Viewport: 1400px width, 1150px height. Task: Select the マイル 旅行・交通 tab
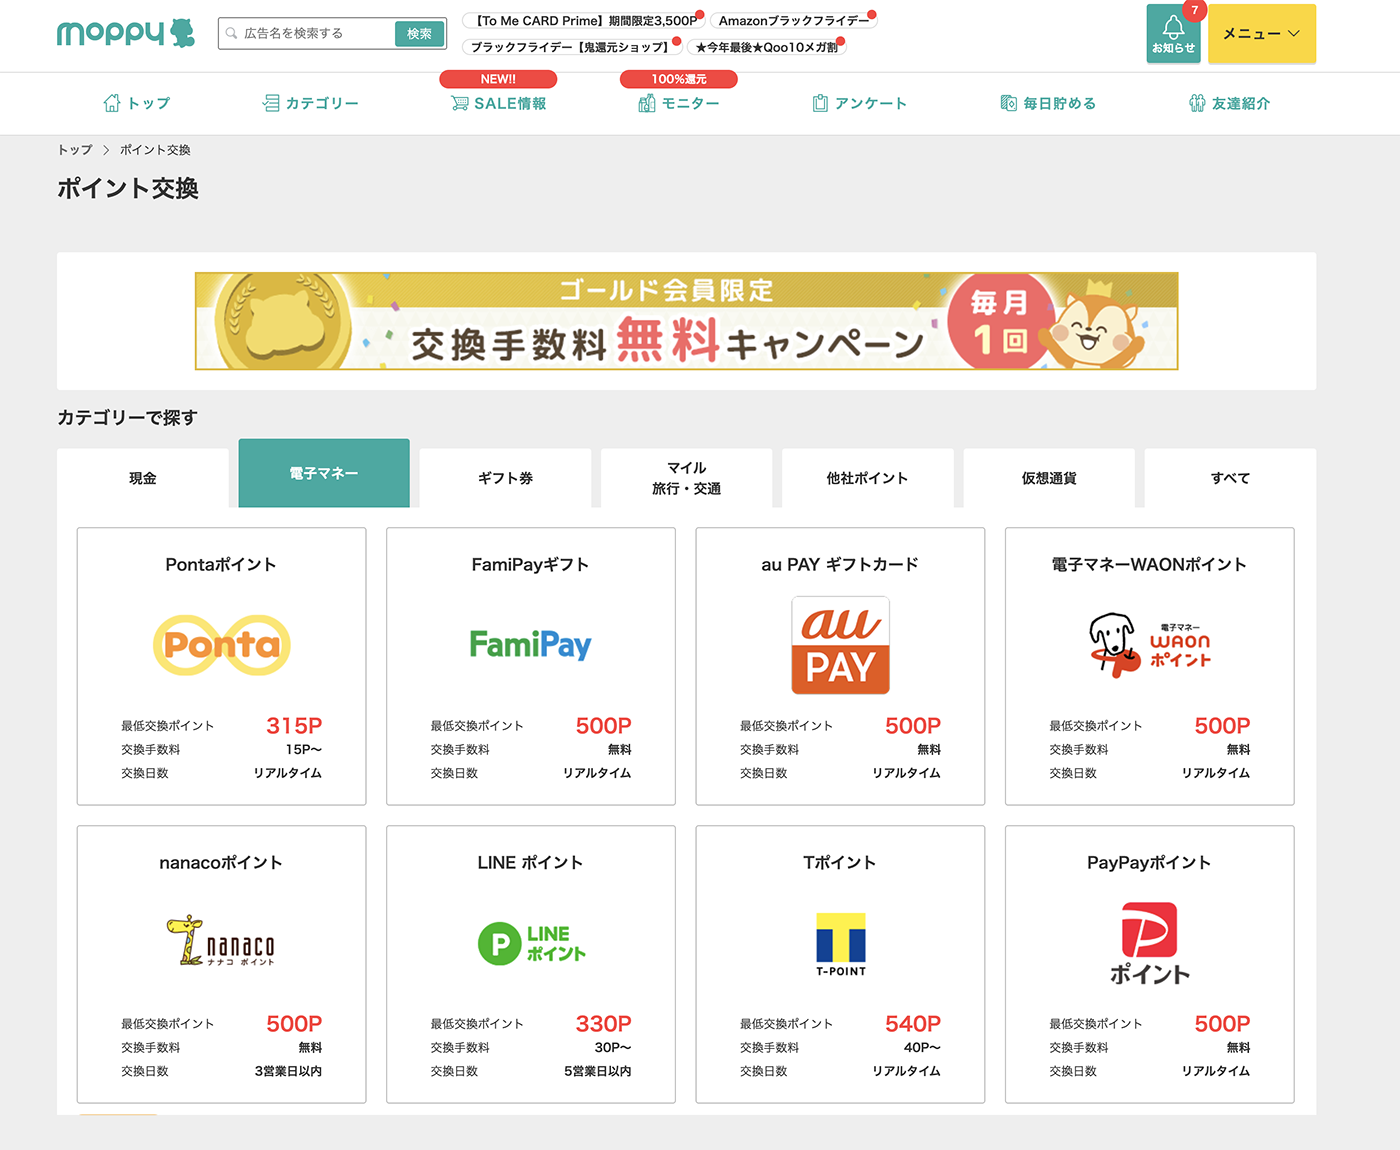686,478
